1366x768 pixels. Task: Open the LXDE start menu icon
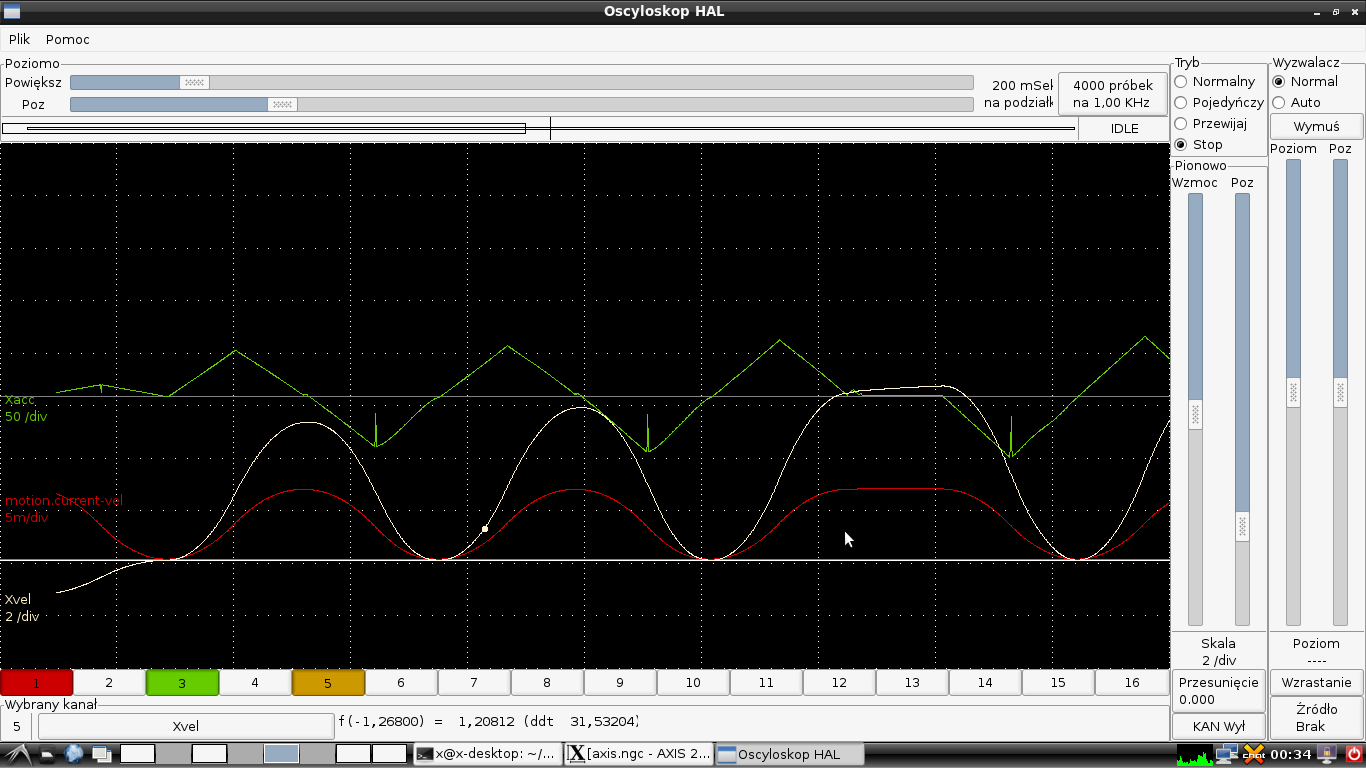(17, 754)
